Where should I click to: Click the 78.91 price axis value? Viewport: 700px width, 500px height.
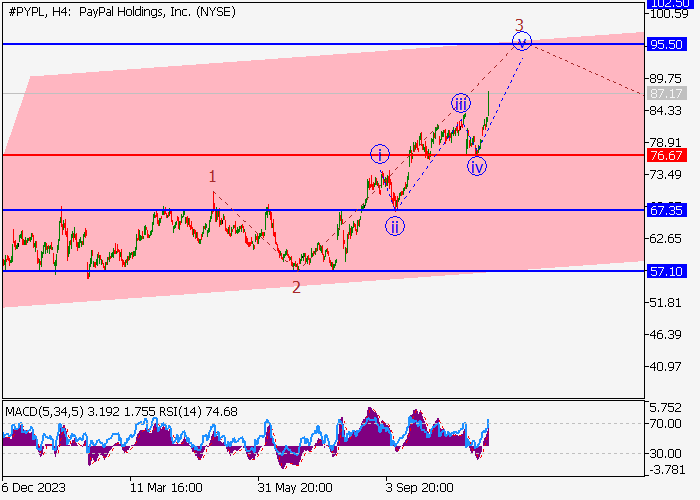click(x=666, y=143)
